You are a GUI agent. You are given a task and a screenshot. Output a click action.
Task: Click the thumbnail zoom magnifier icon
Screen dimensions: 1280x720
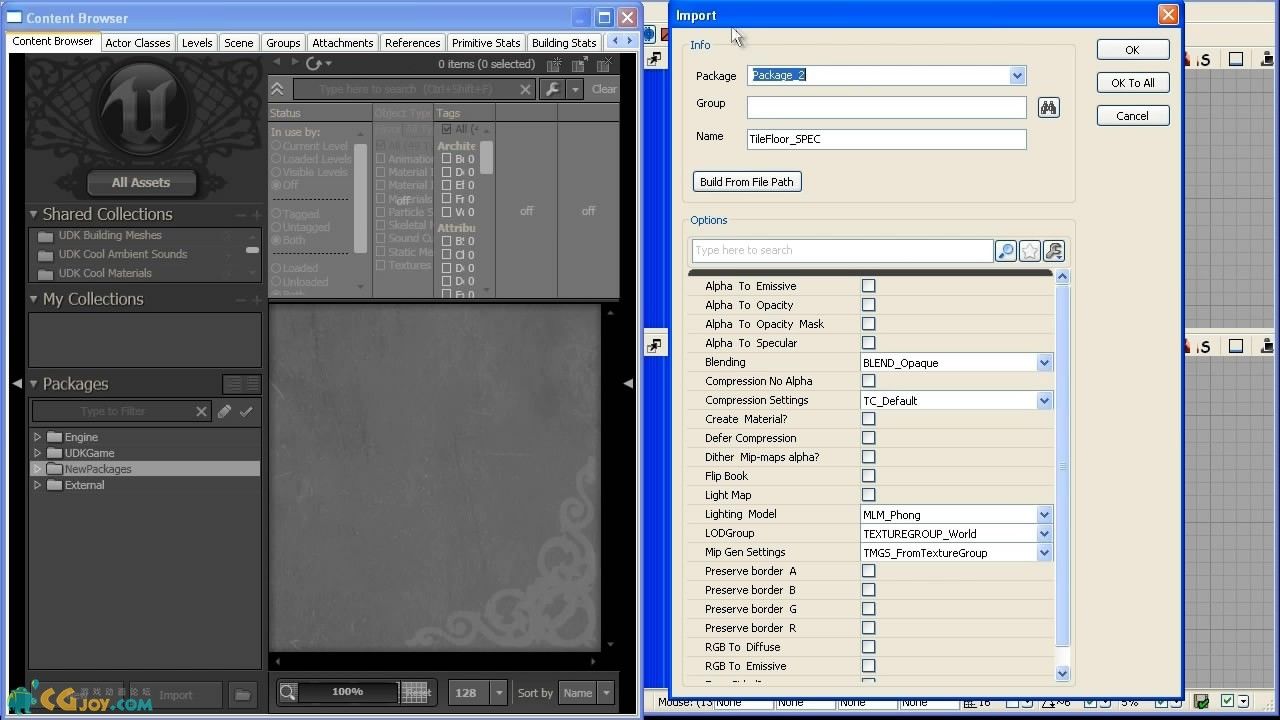[x=288, y=692]
